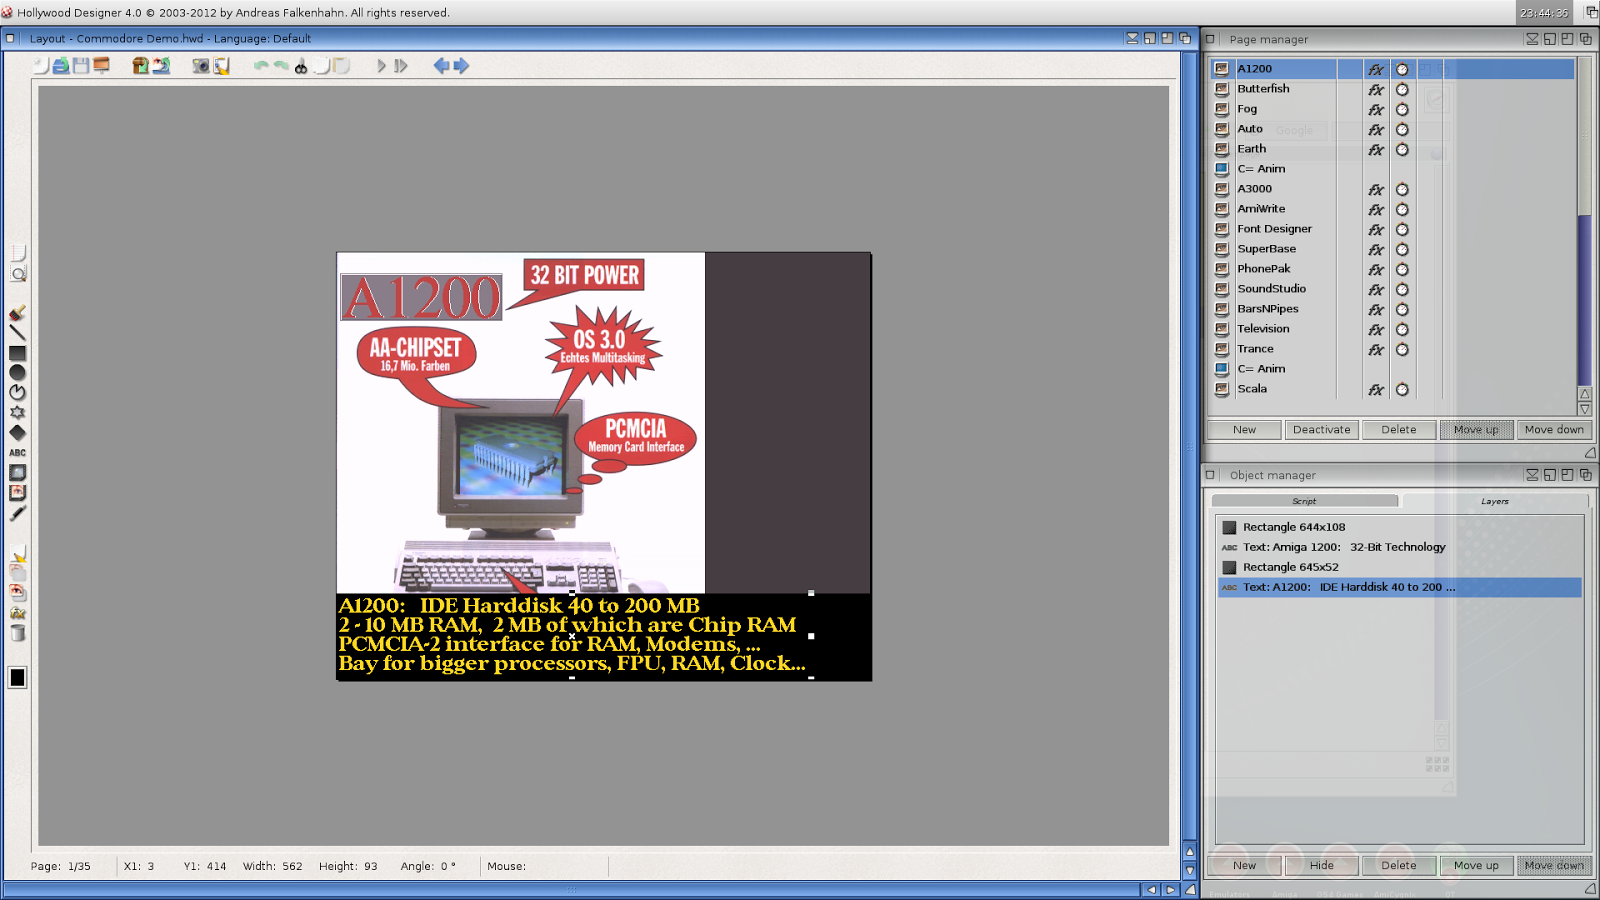Select the SoundStudio page

click(1392, 289)
